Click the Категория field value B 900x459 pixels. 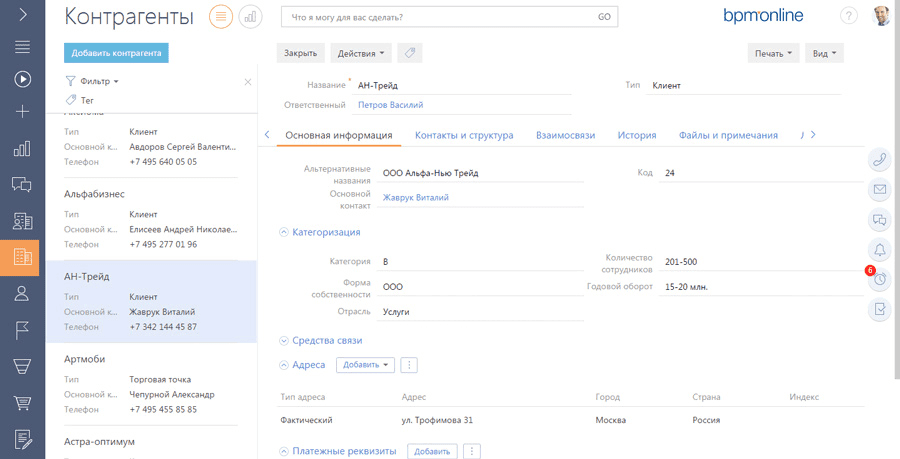tap(480, 262)
